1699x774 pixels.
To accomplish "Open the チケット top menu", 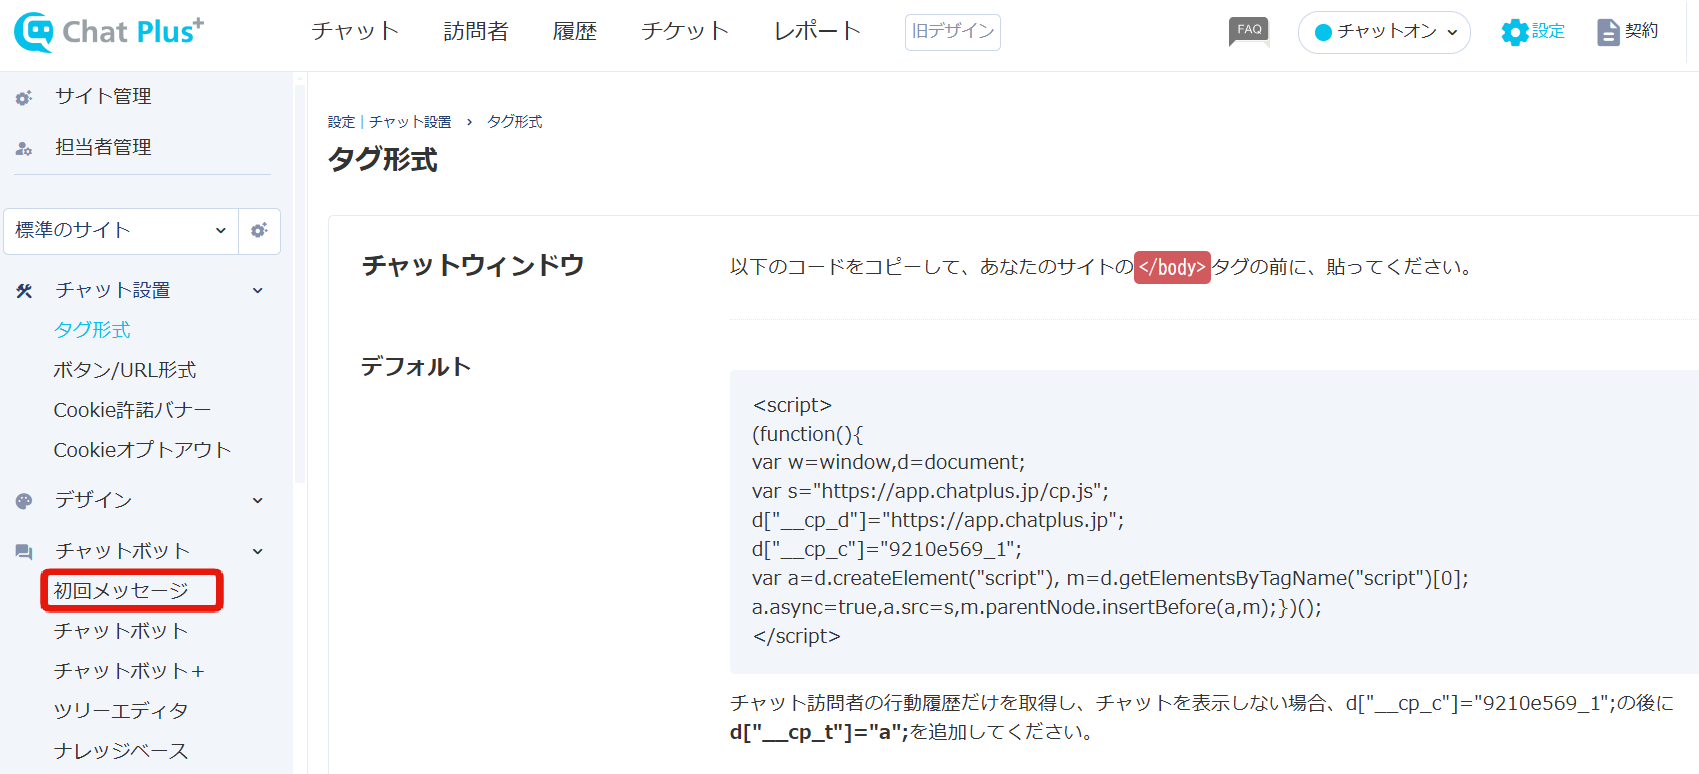I will coord(685,31).
